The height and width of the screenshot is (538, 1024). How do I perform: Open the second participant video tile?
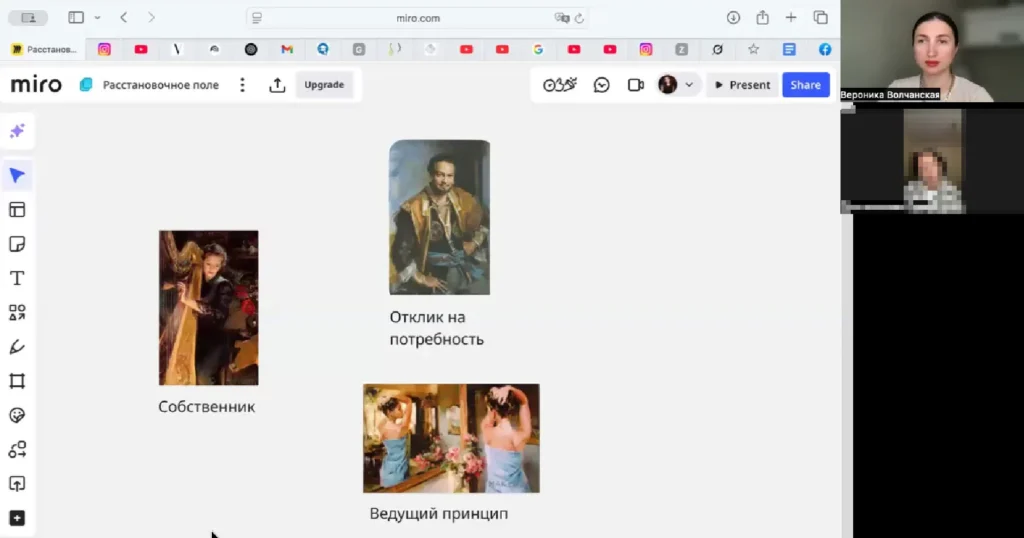(x=933, y=161)
